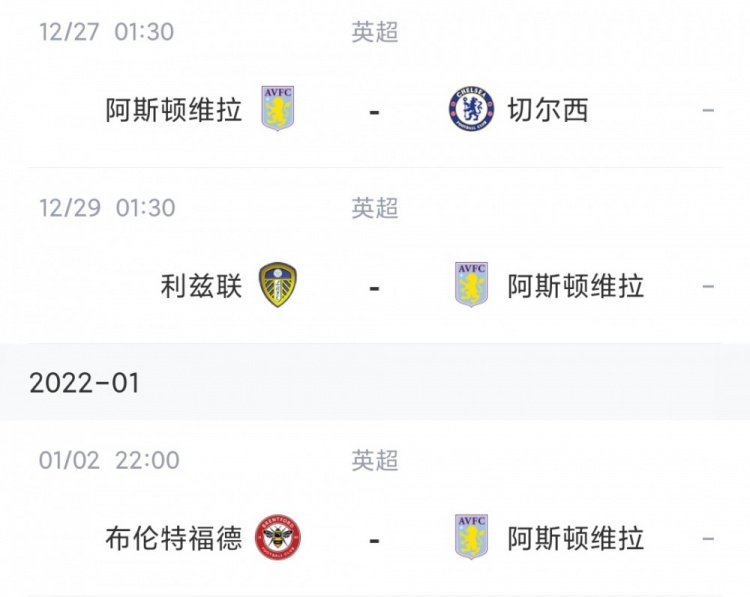Click the Brentford bee crest
Image resolution: width=750 pixels, height=597 pixels.
click(278, 537)
